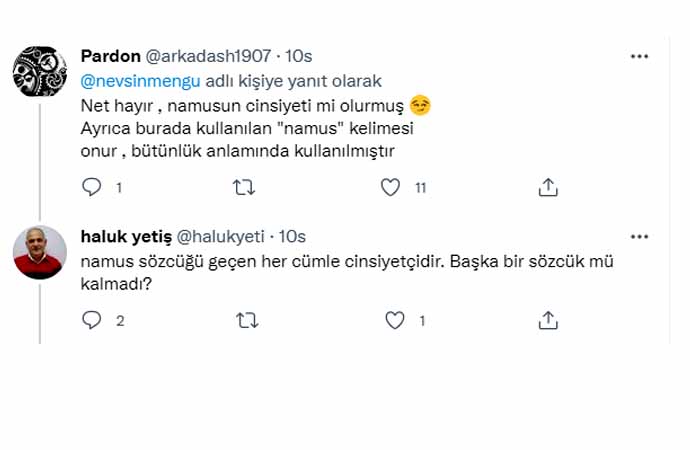This screenshot has height=450, width=690.
Task: Open the @nevsinmengu mention link
Action: (x=139, y=81)
